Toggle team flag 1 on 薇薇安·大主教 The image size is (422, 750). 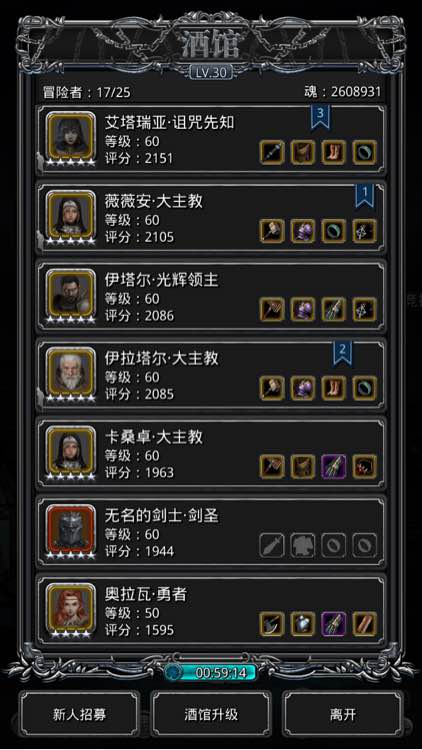365,195
